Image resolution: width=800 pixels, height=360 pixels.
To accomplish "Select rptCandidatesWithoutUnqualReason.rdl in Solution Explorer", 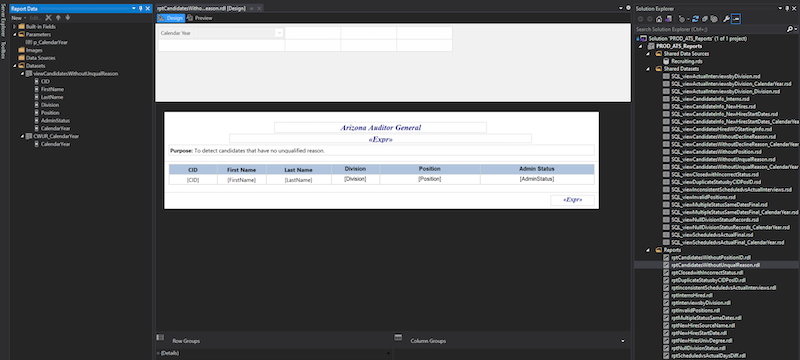I will pyautogui.click(x=715, y=265).
